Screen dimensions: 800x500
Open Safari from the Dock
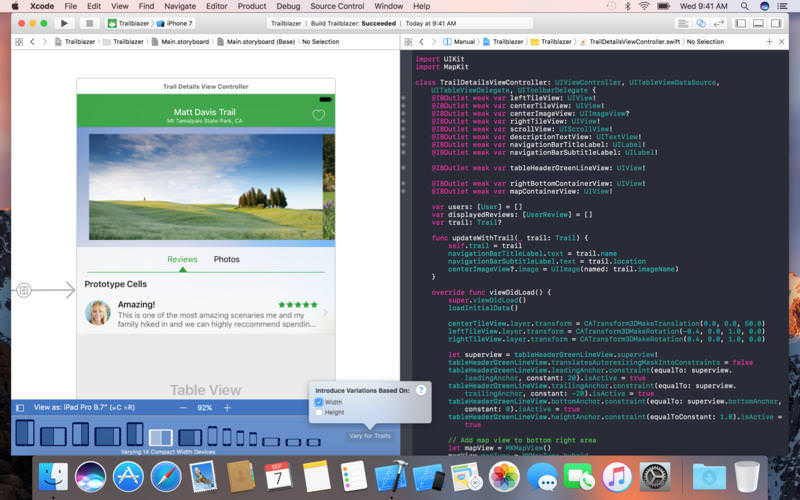166,476
